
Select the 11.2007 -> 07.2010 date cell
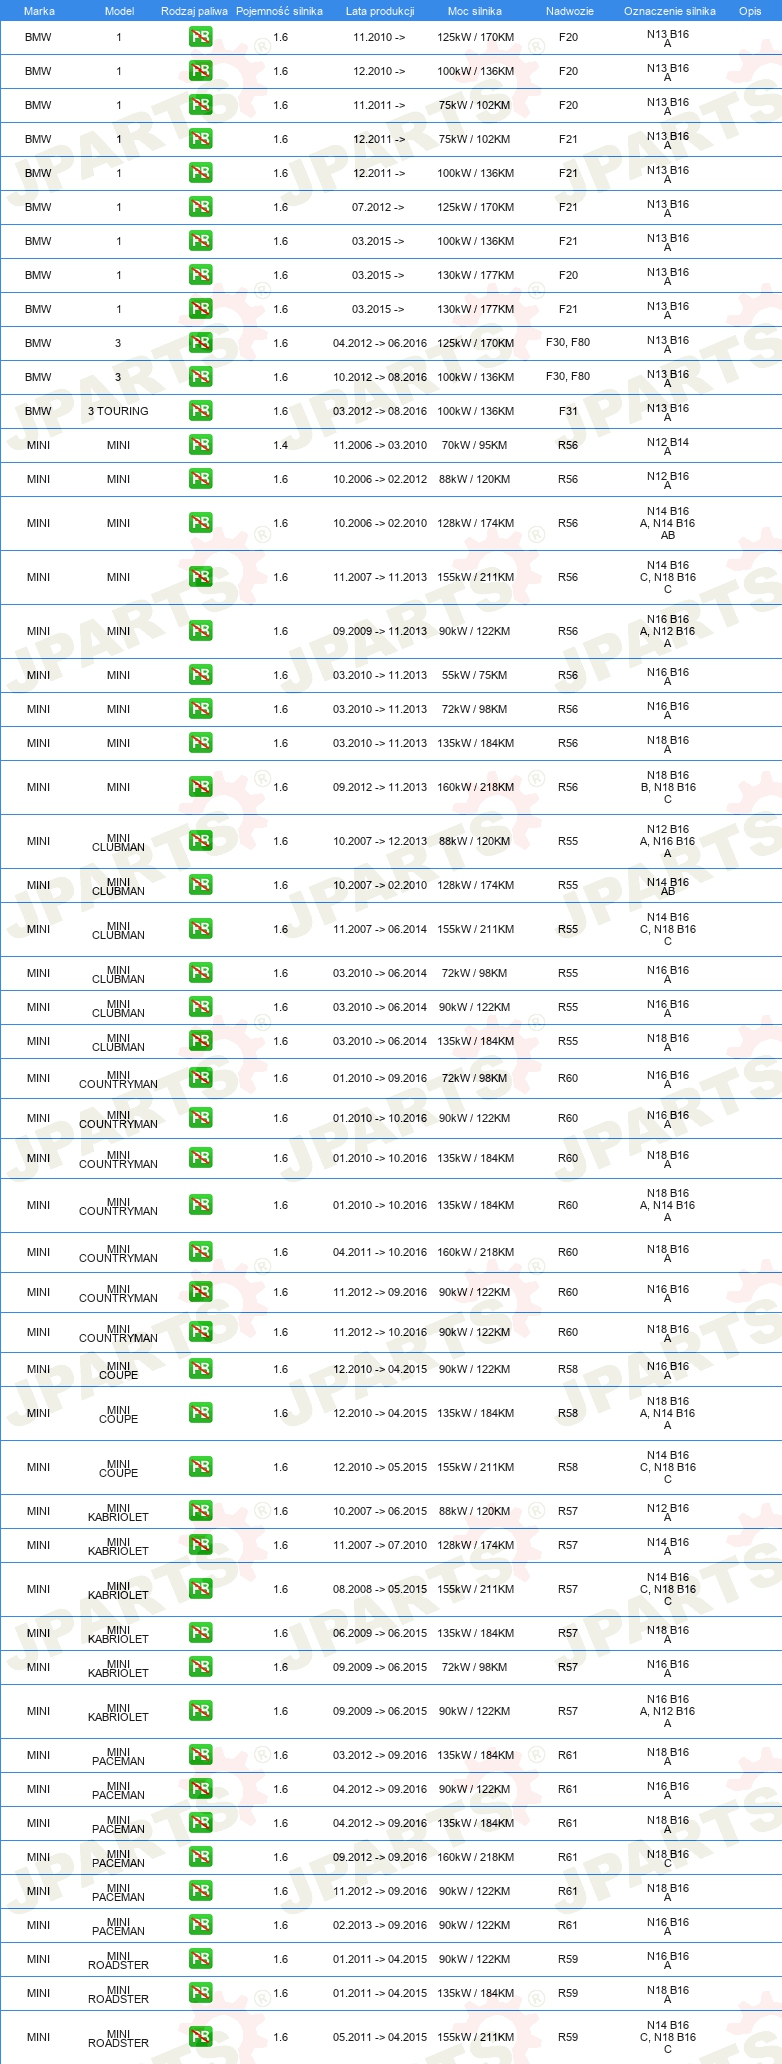coord(380,1546)
